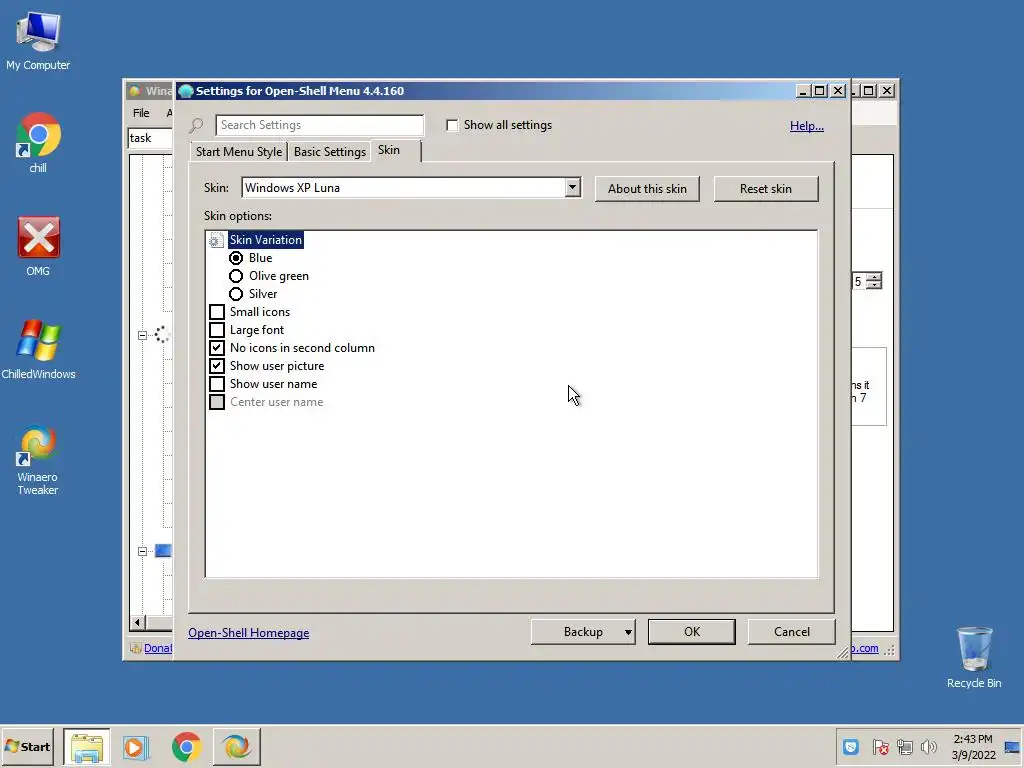Image resolution: width=1024 pixels, height=768 pixels.
Task: Select the Blue skin variation
Action: tap(236, 258)
